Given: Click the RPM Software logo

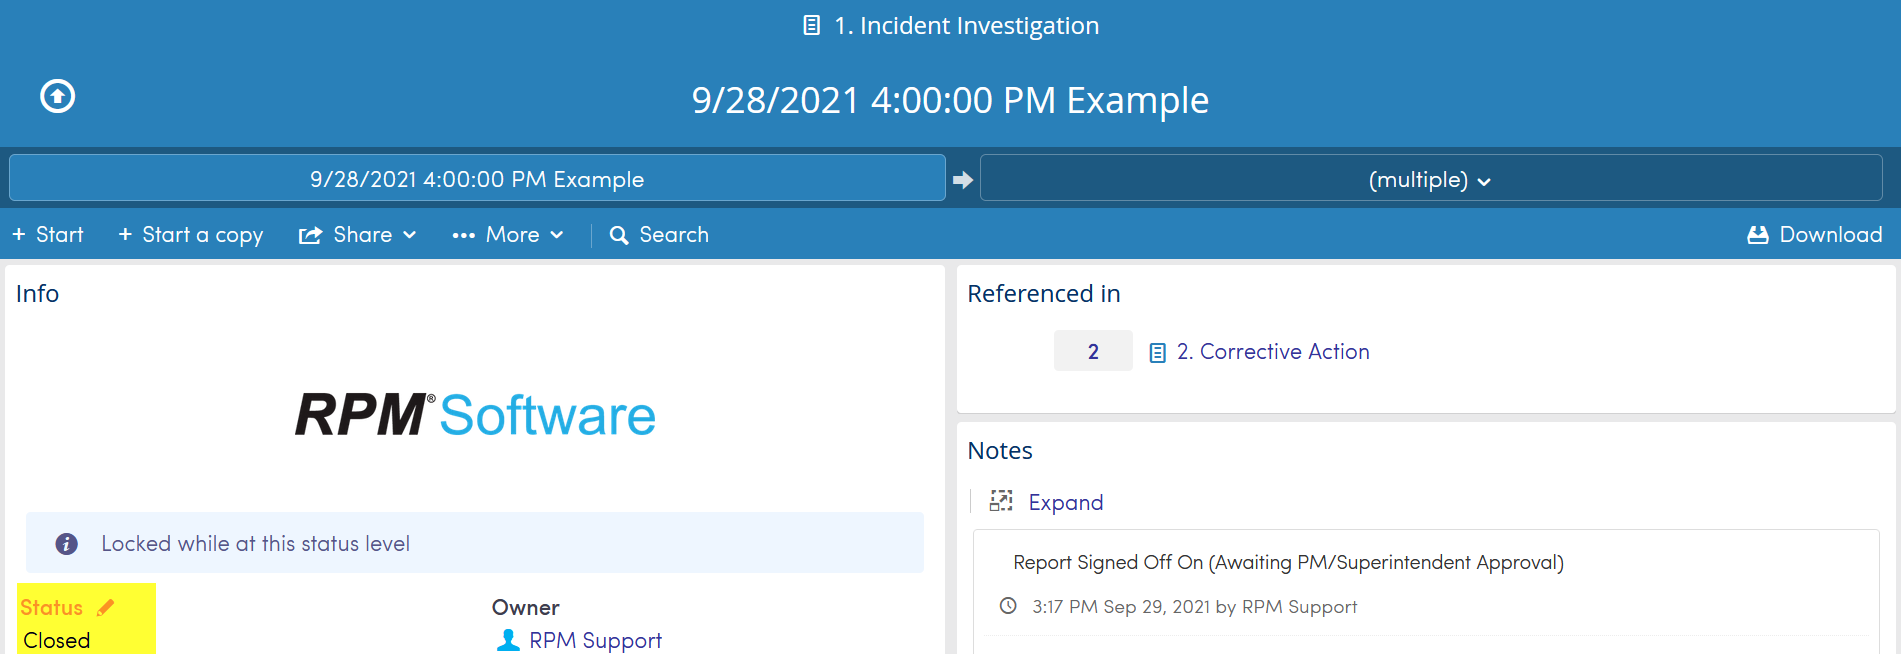Looking at the screenshot, I should (x=475, y=415).
